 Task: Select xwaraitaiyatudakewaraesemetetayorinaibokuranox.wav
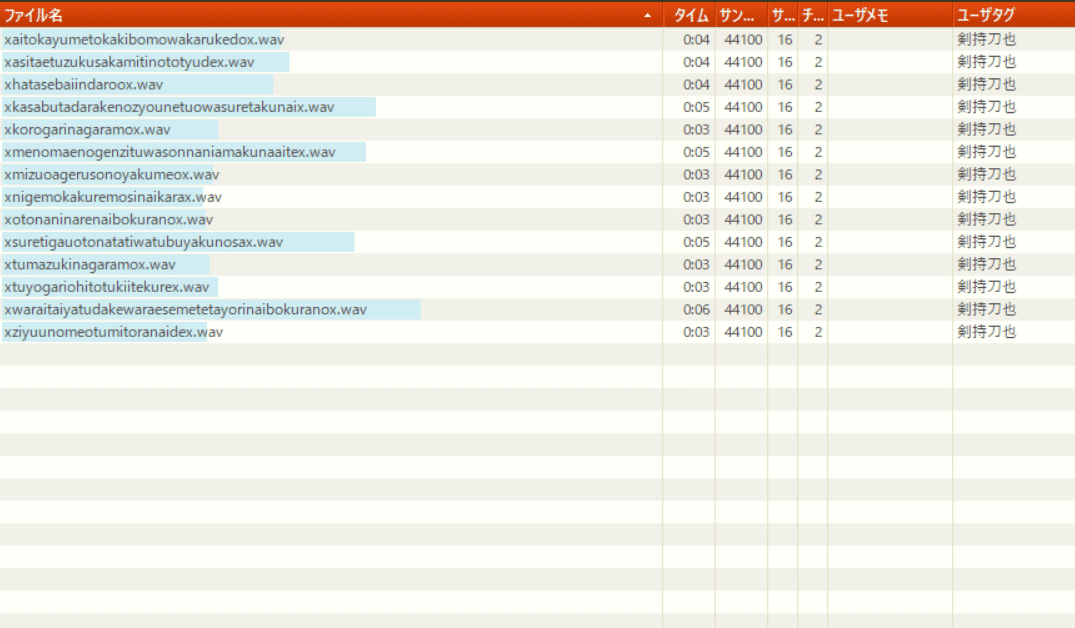185,310
